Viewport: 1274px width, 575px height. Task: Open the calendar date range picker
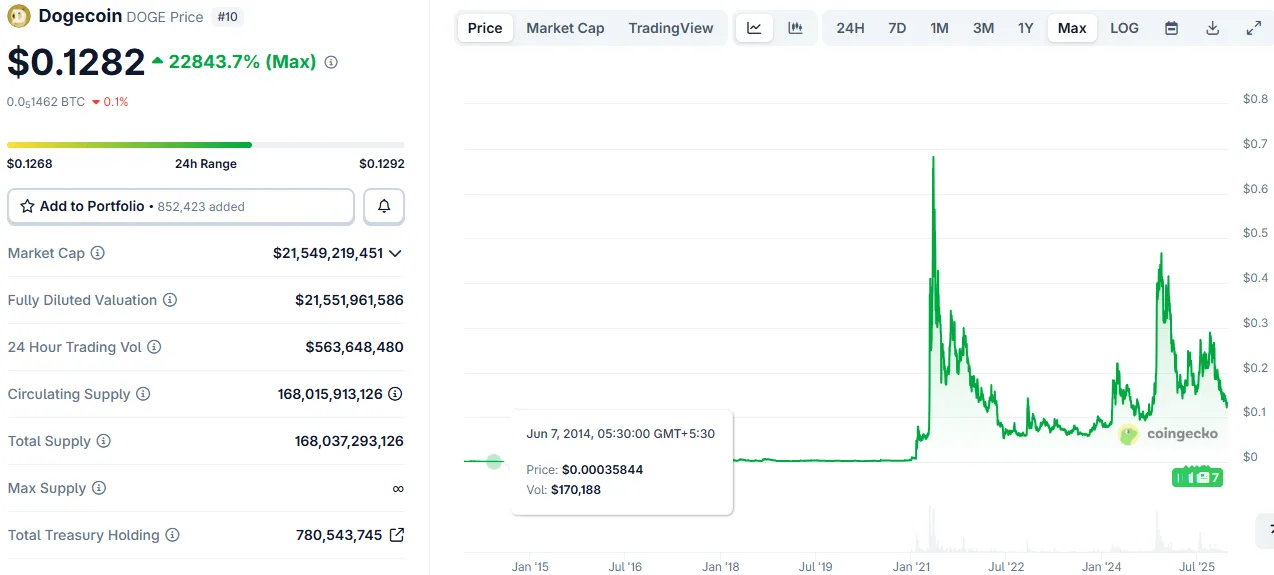pos(1171,28)
